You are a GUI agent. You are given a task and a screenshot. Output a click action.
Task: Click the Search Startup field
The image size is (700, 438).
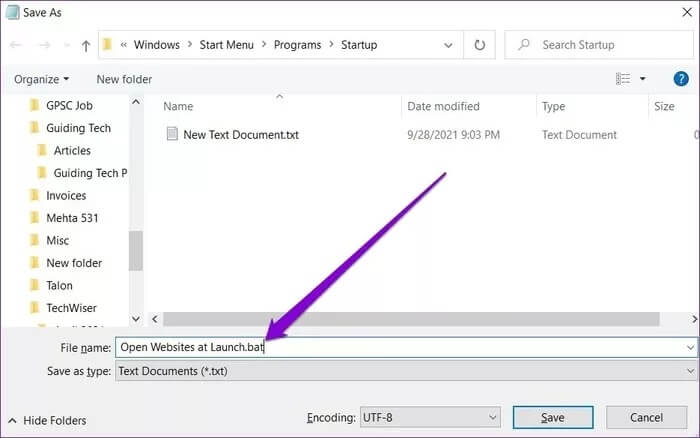pyautogui.click(x=599, y=45)
